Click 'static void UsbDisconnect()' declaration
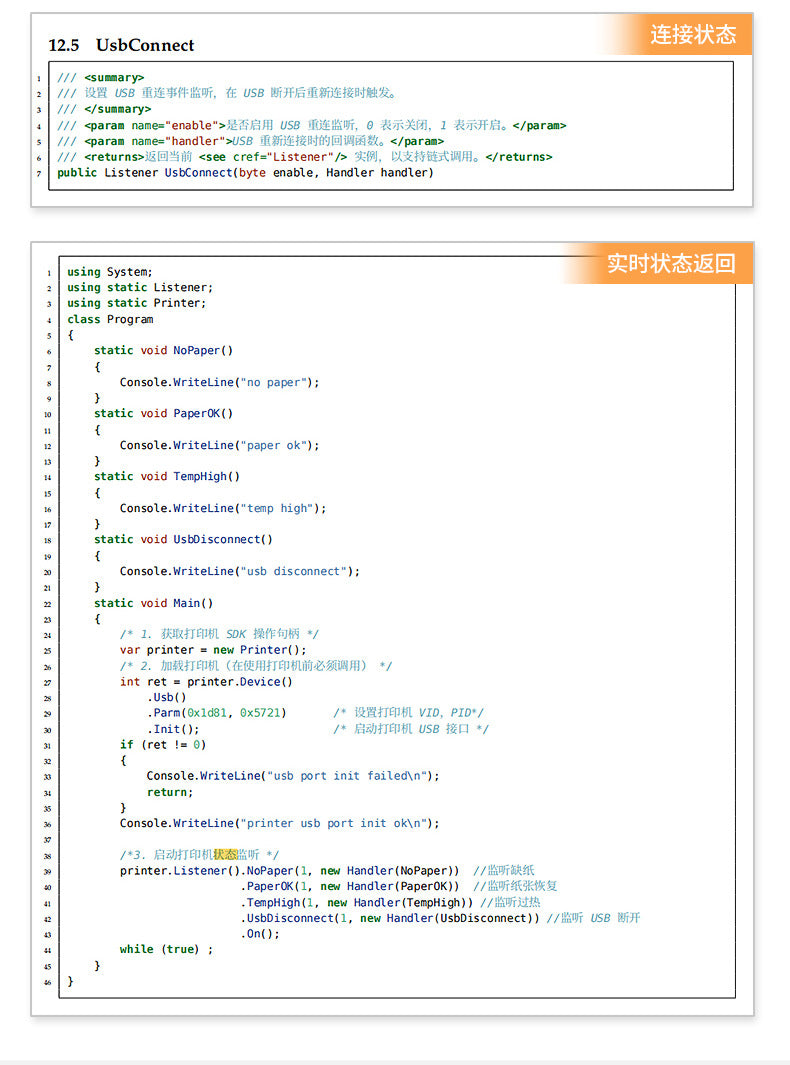 click(183, 539)
